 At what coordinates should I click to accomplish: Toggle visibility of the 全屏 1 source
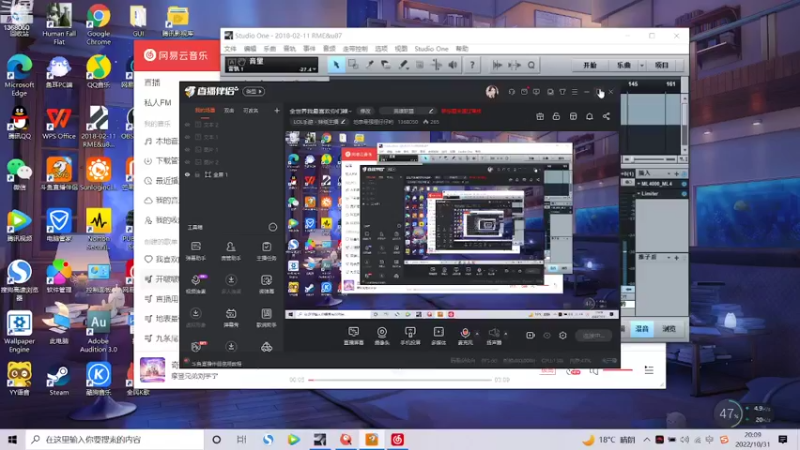click(x=187, y=174)
